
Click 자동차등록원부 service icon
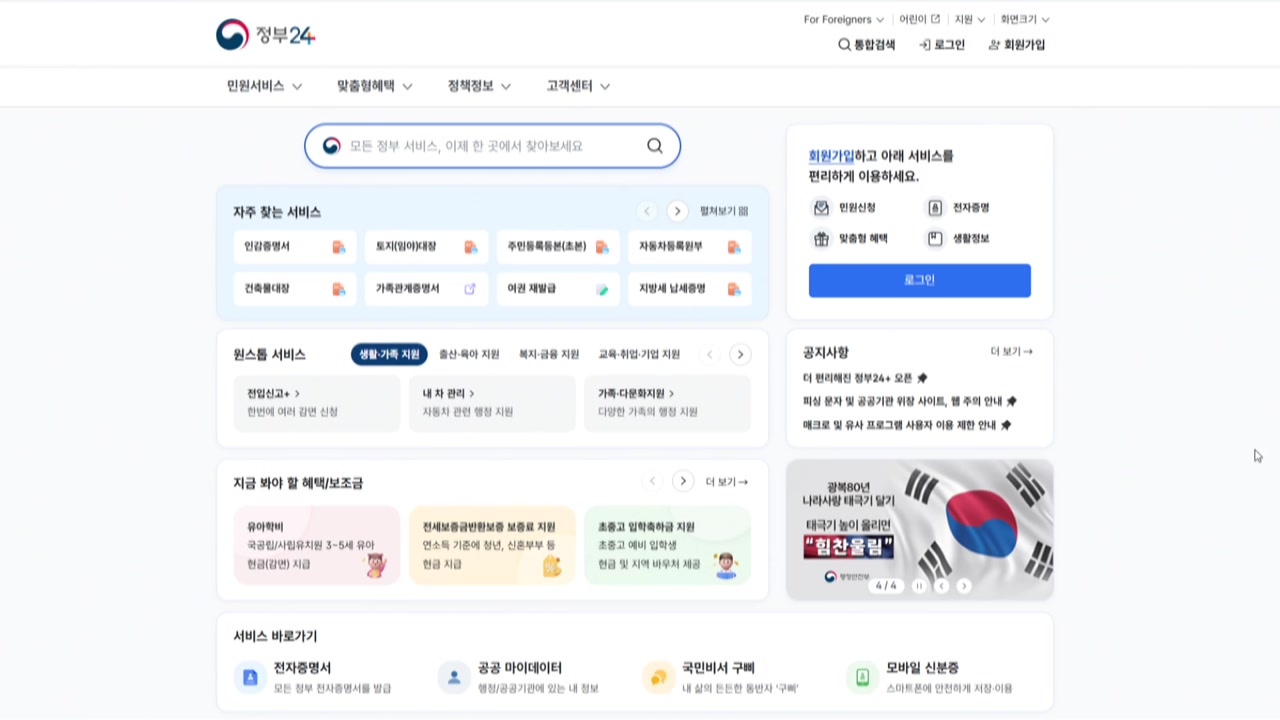pos(734,247)
